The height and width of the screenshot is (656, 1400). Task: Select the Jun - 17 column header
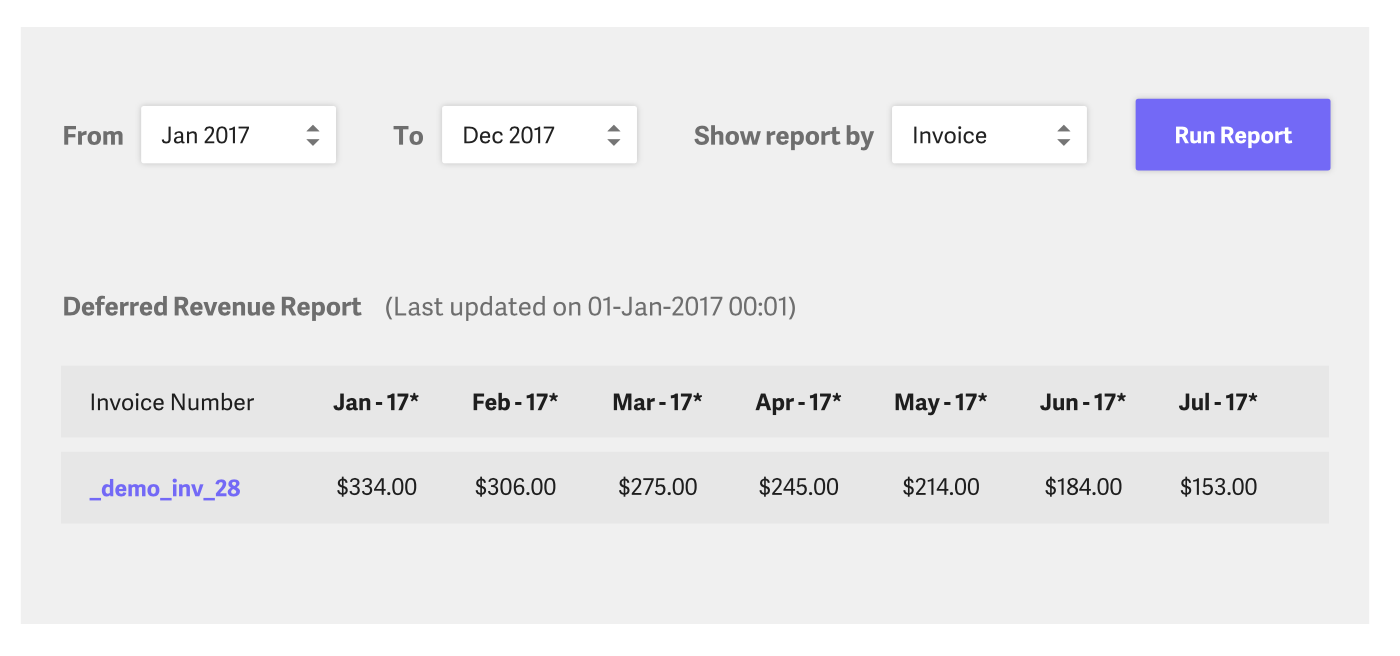tap(1083, 402)
